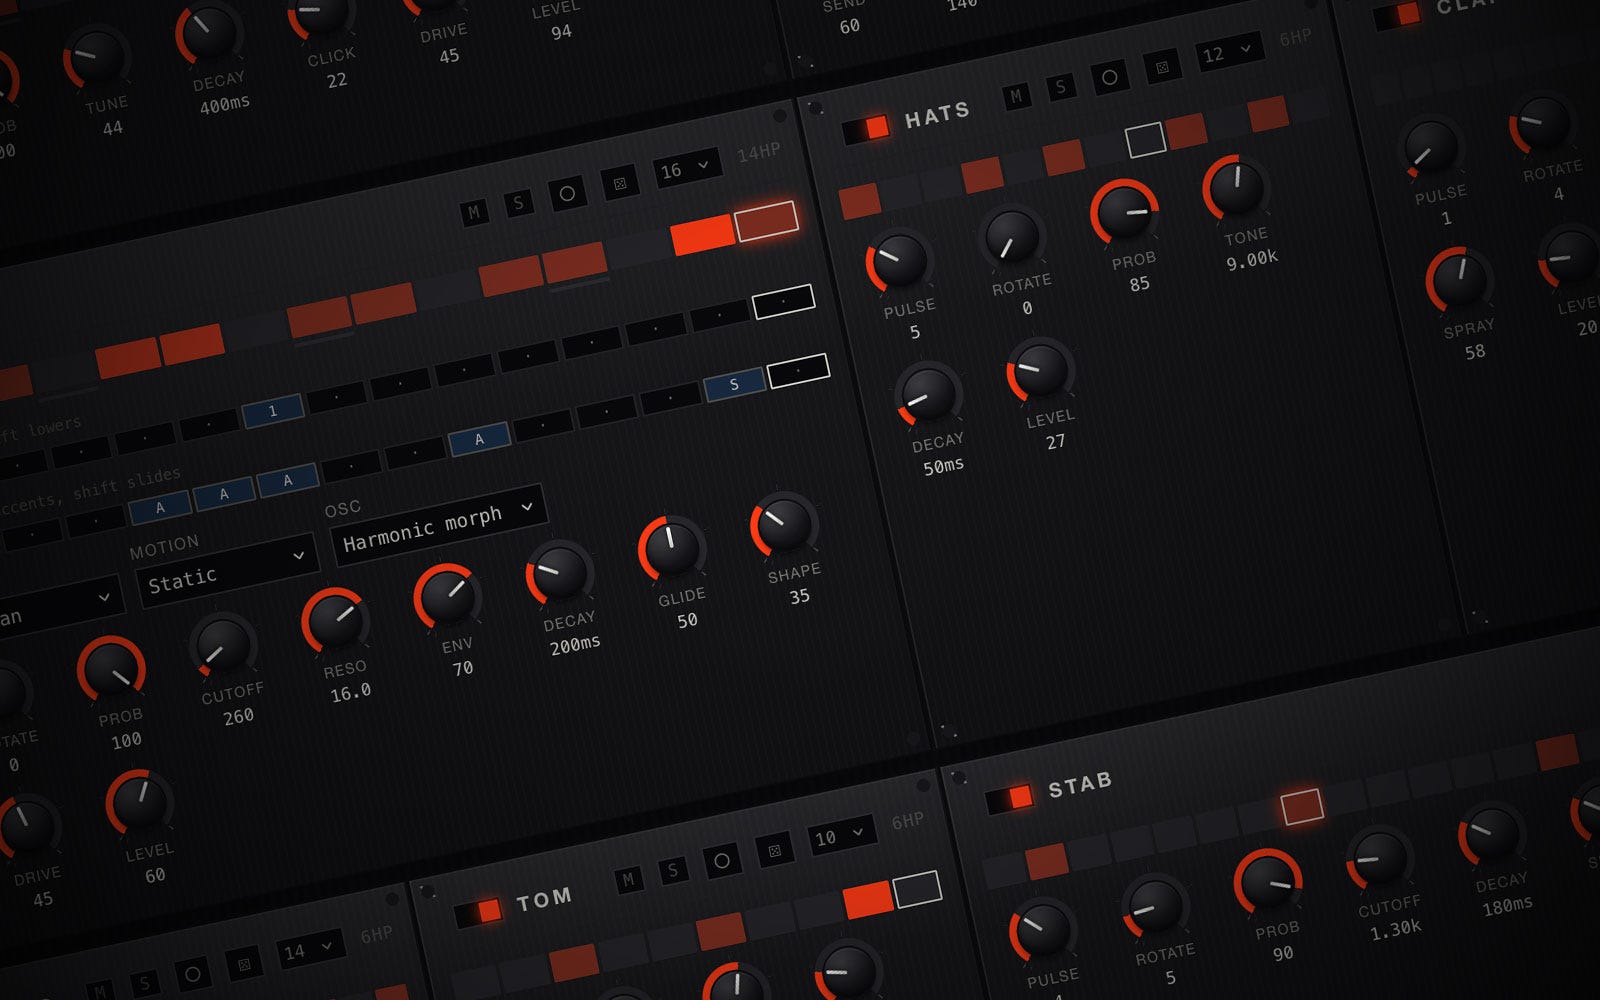The image size is (1600, 1000).
Task: Solo the 14HP module using S
Action: coord(518,203)
